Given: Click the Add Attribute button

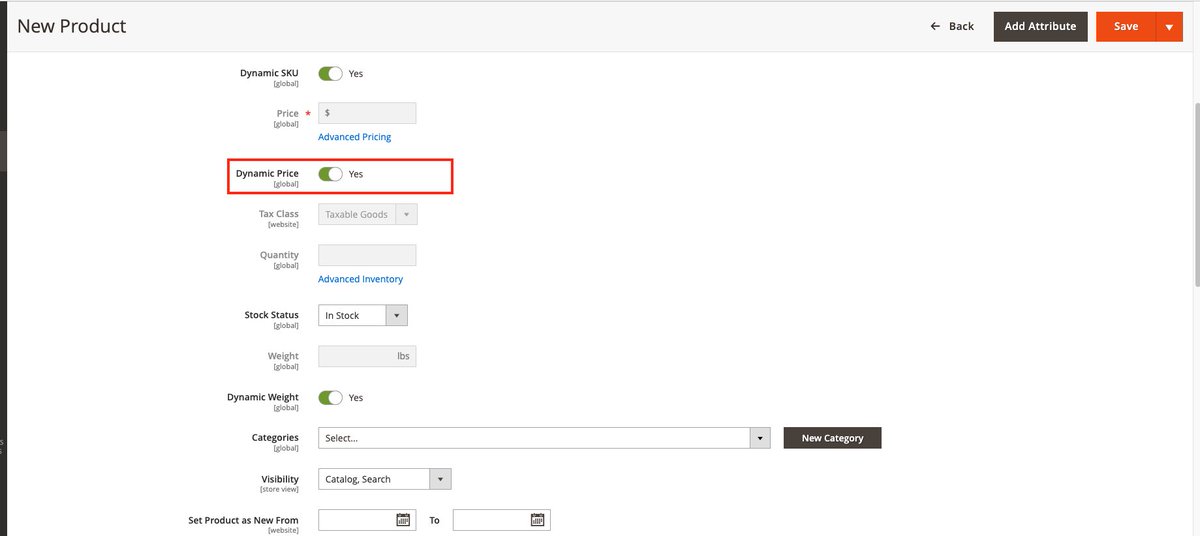Looking at the screenshot, I should [1040, 27].
